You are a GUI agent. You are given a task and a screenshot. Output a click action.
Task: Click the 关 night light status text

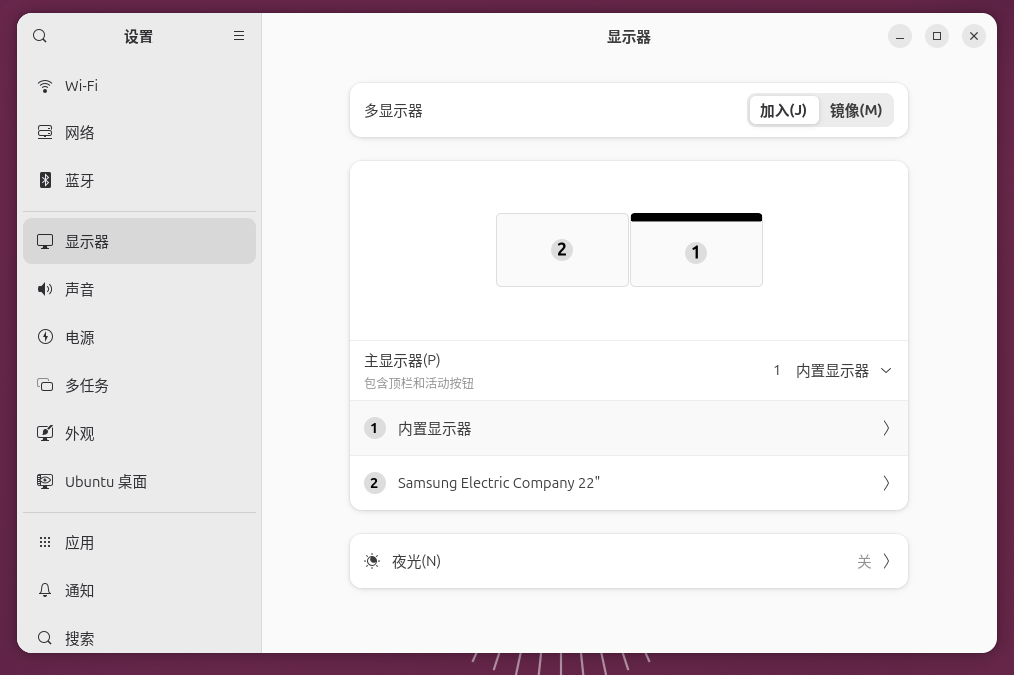[x=864, y=561]
